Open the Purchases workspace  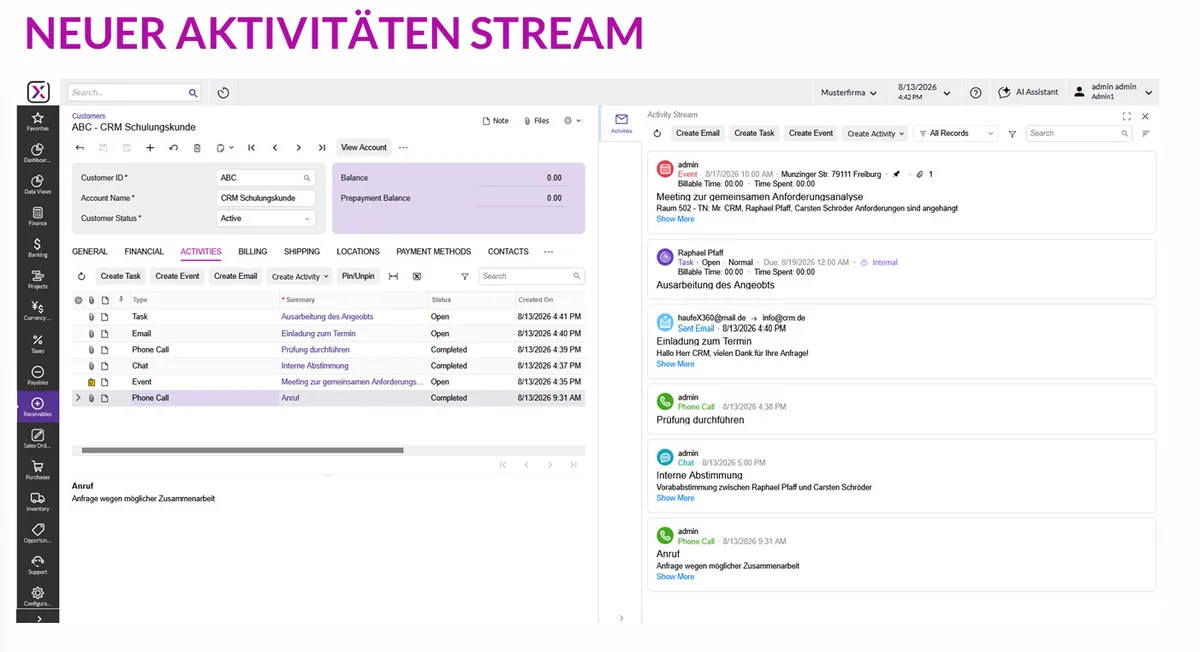pyautogui.click(x=37, y=470)
